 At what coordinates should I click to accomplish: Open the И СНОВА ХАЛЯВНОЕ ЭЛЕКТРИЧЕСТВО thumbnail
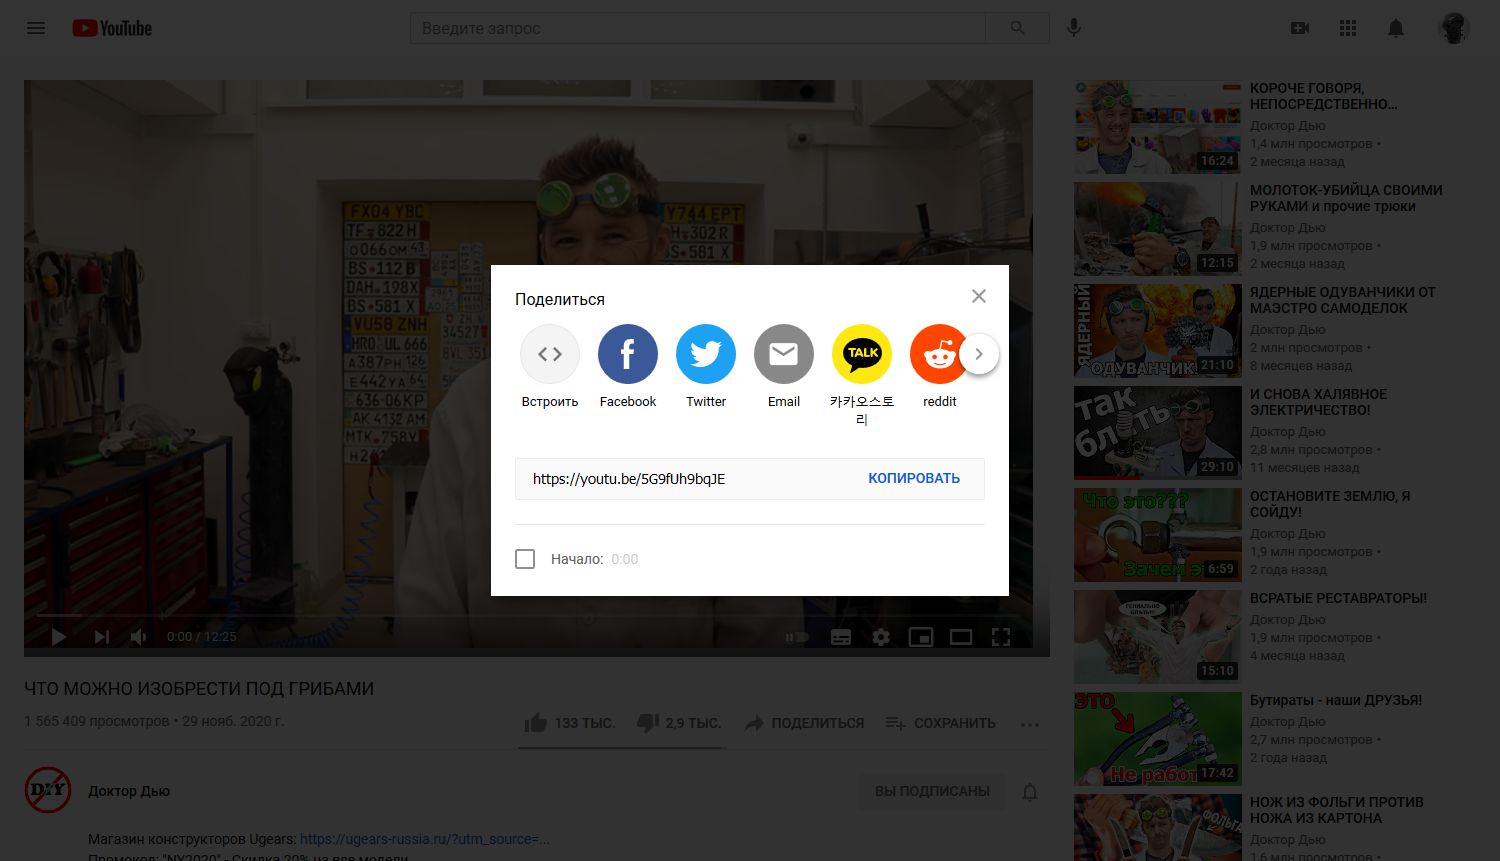pyautogui.click(x=1158, y=433)
